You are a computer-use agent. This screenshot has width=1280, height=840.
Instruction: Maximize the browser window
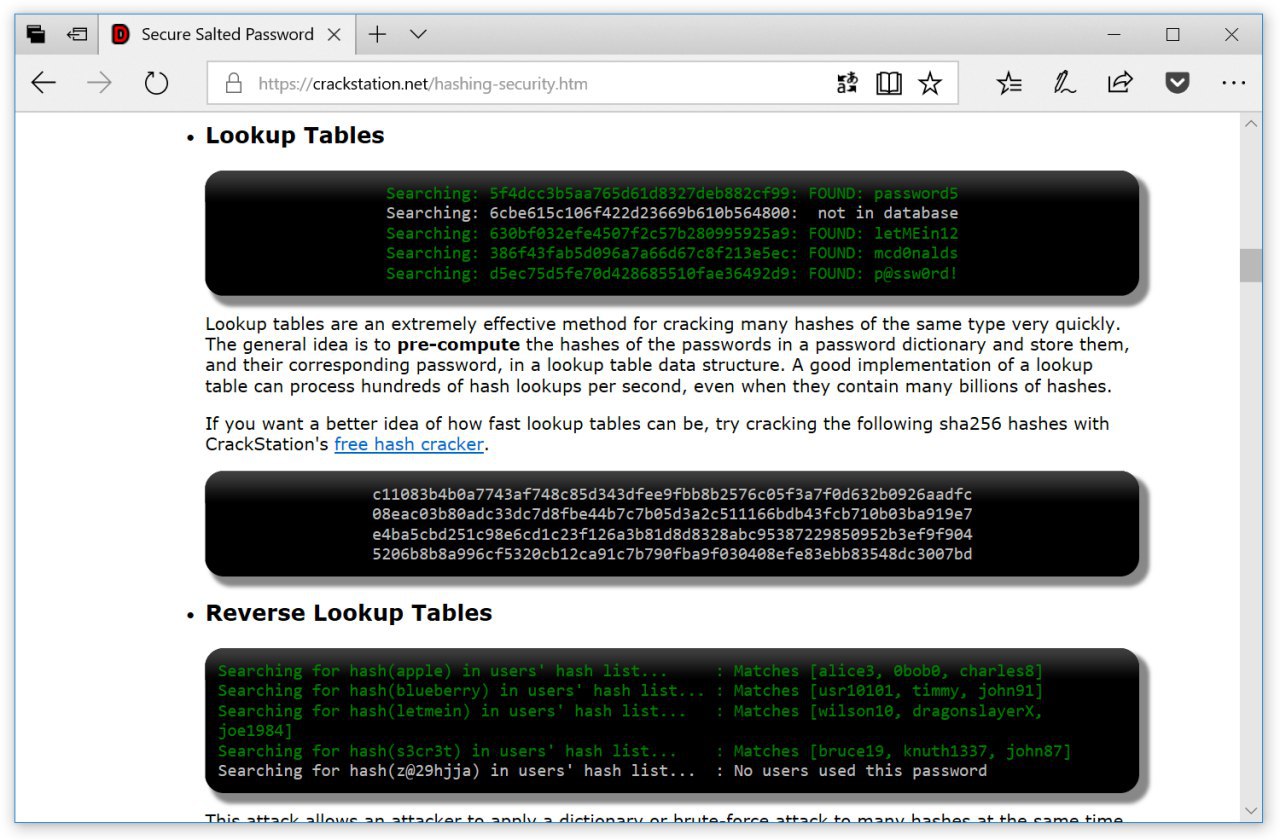[1173, 34]
